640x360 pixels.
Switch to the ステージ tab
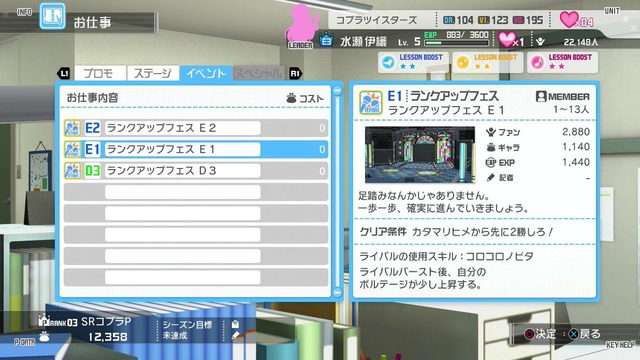tap(153, 73)
